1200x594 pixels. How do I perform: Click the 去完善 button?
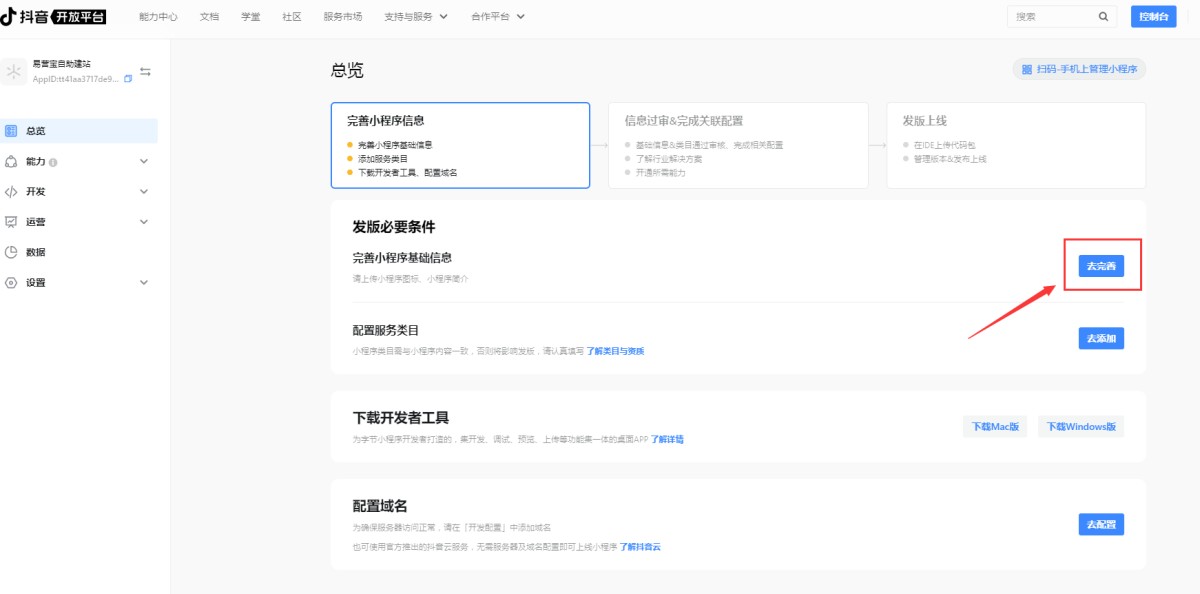point(1101,266)
